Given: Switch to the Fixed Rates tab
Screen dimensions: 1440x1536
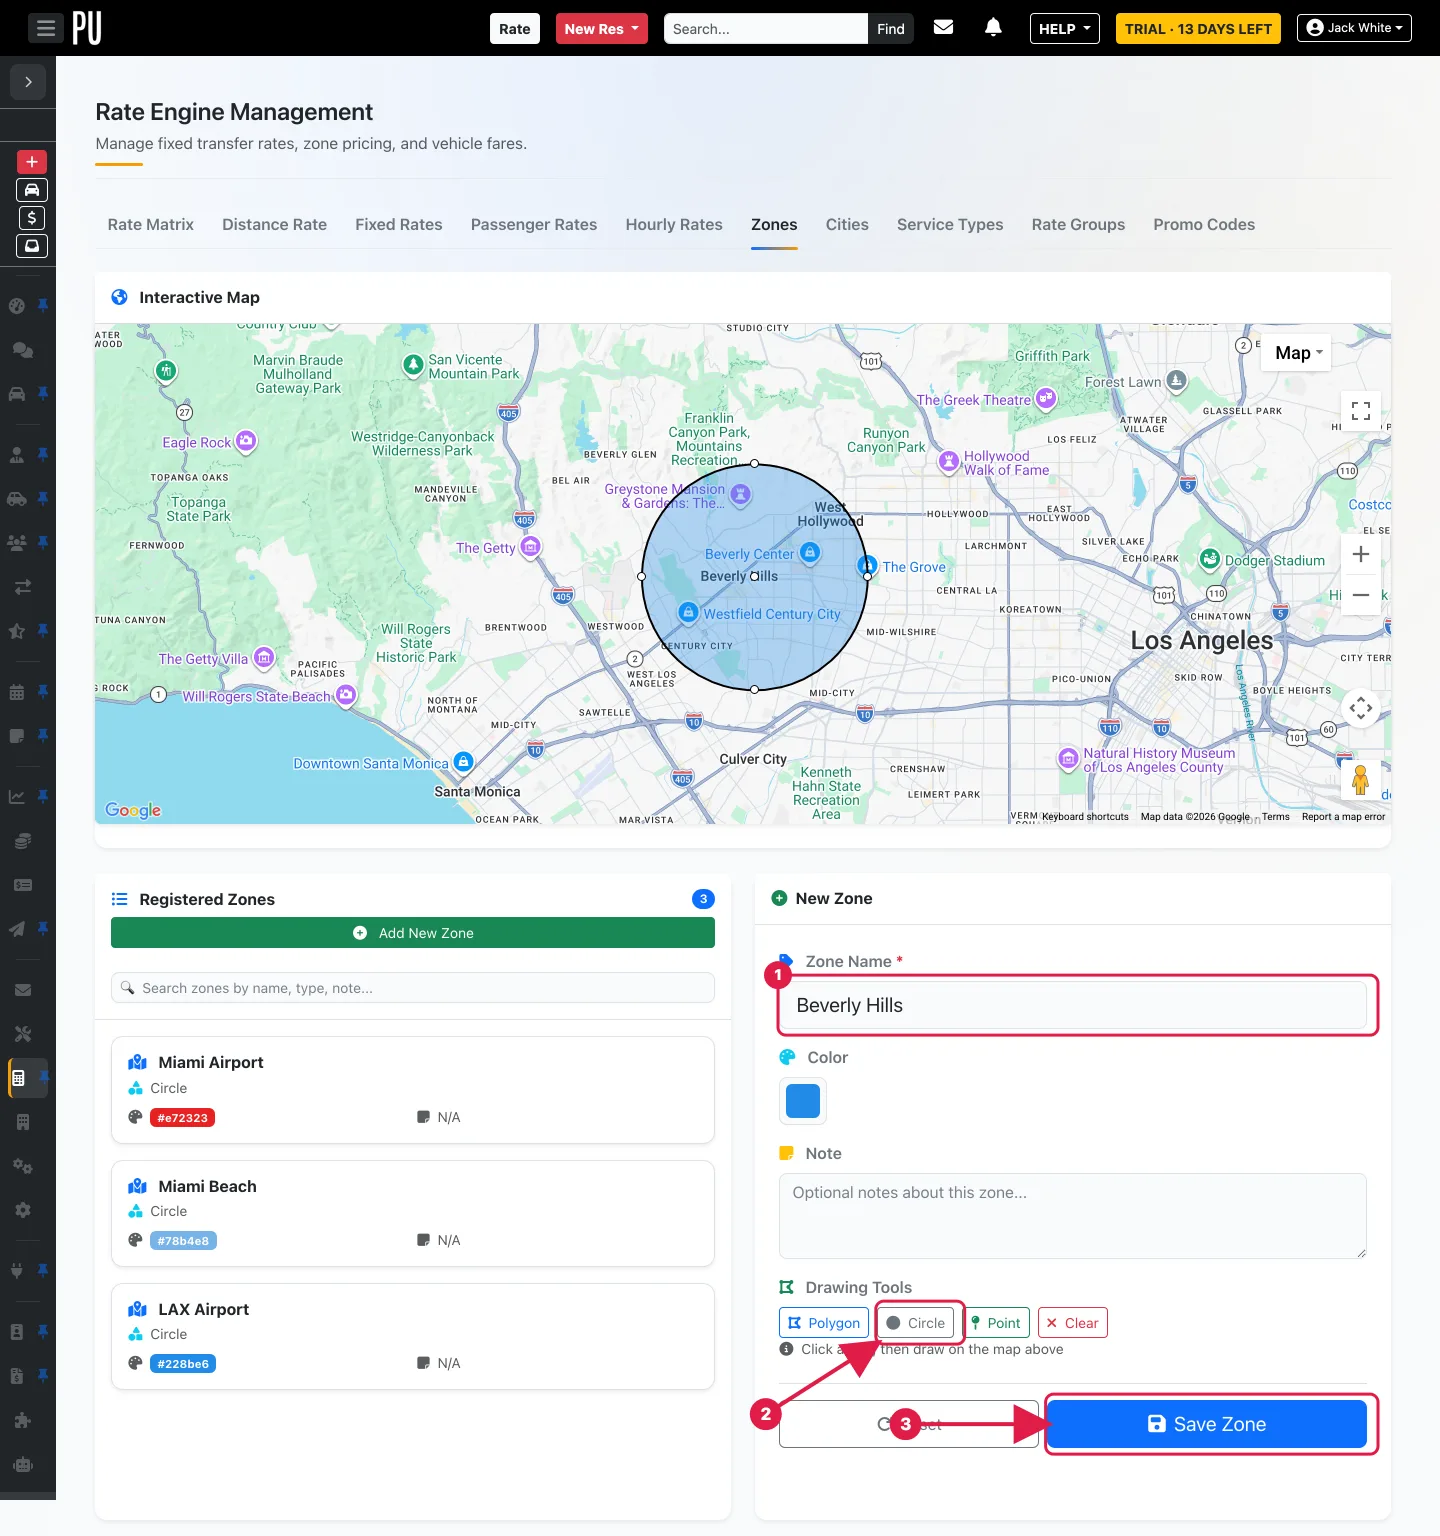Looking at the screenshot, I should coord(399,224).
